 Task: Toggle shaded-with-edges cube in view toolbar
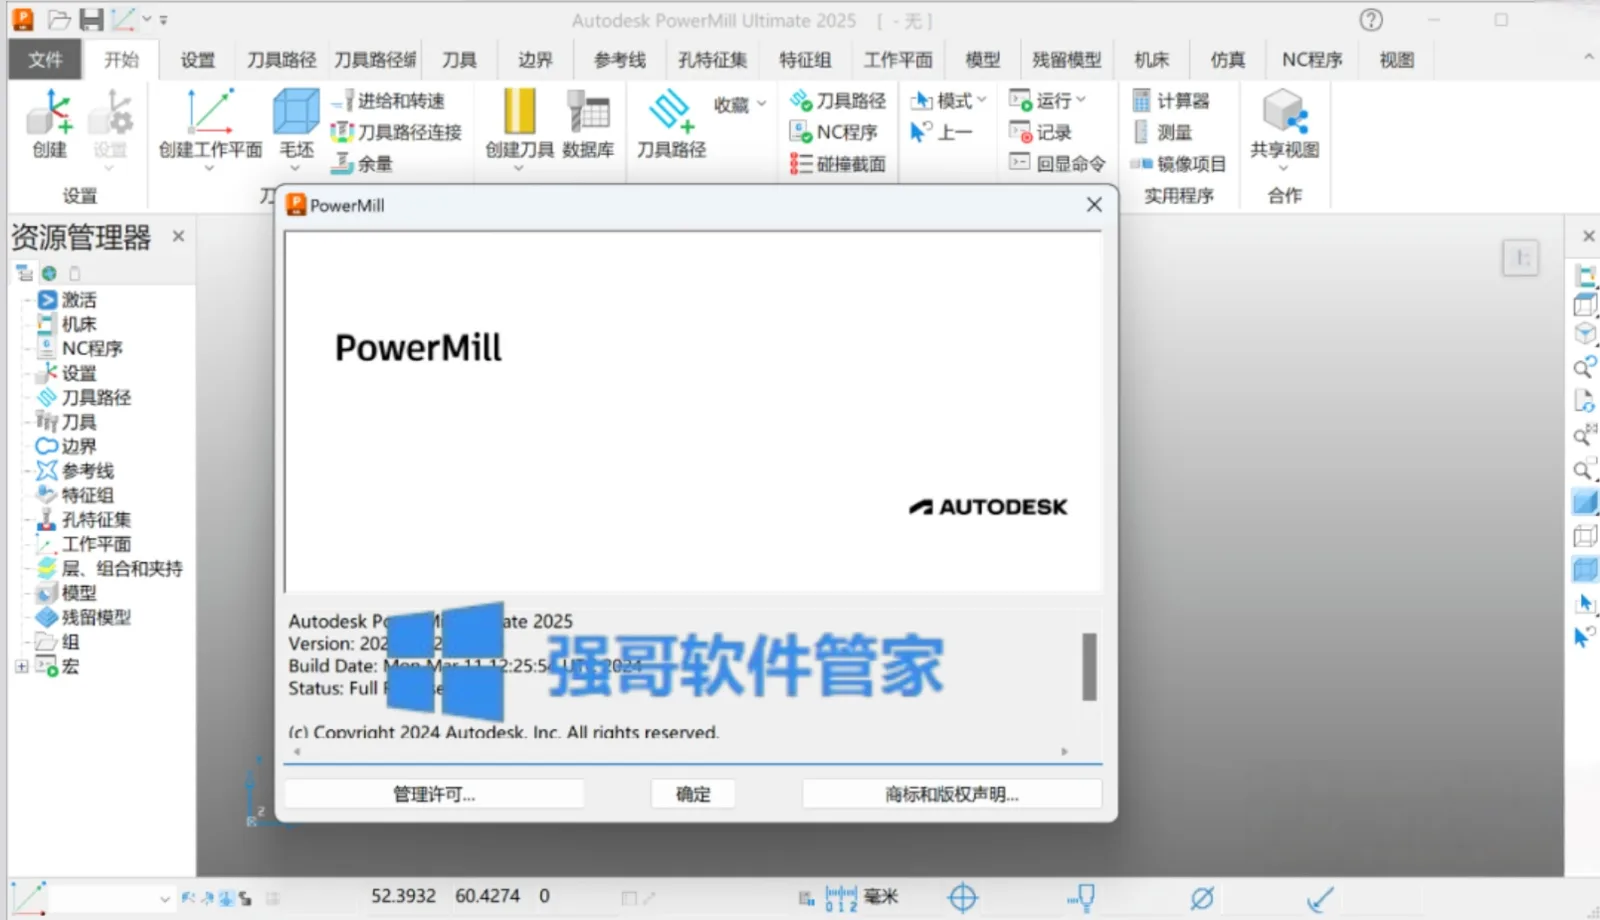click(x=1585, y=570)
